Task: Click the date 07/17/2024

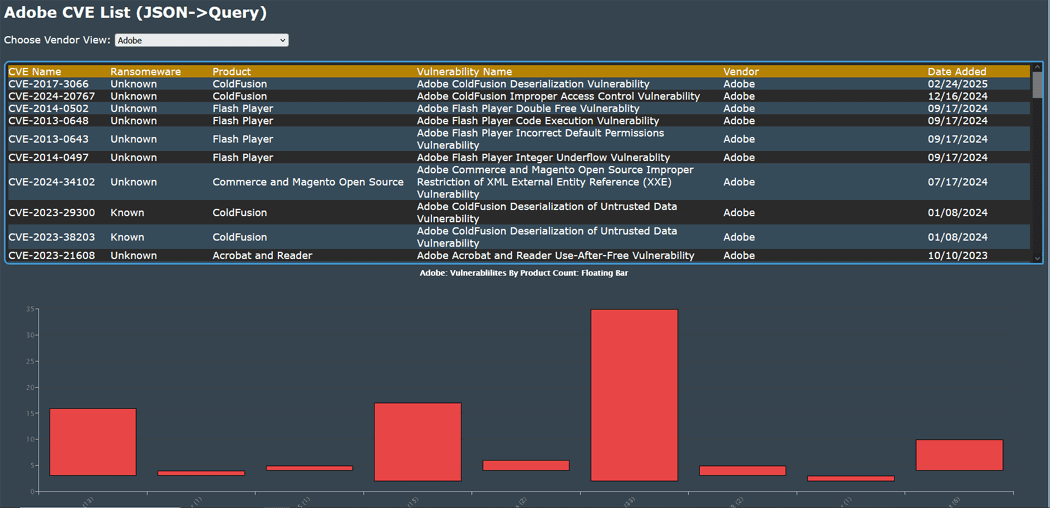Action: tap(958, 182)
